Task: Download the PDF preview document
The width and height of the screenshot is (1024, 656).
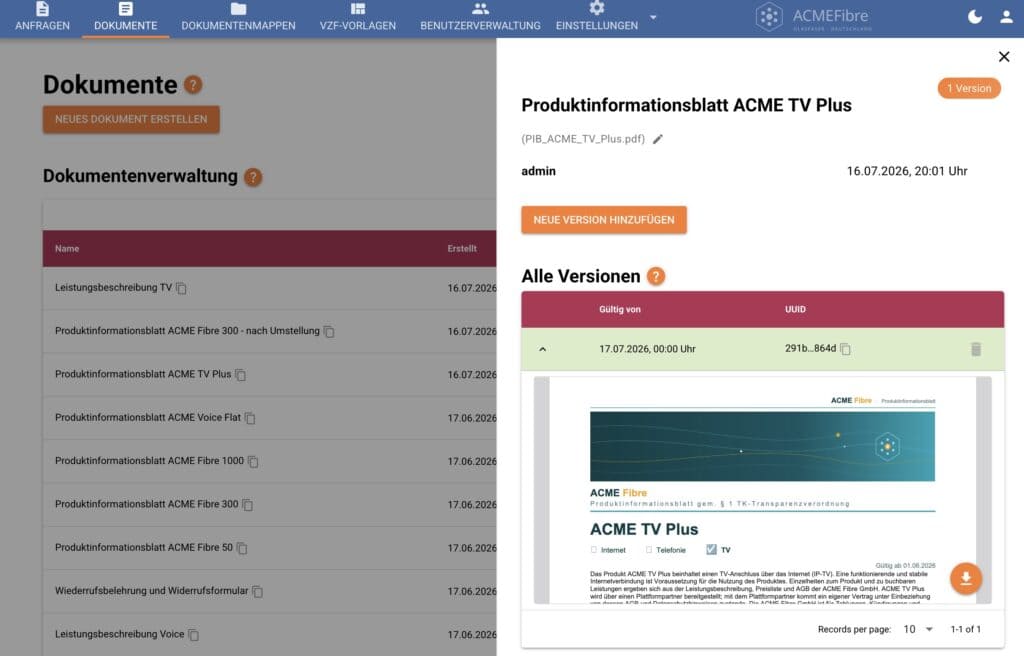Action: pyautogui.click(x=966, y=579)
